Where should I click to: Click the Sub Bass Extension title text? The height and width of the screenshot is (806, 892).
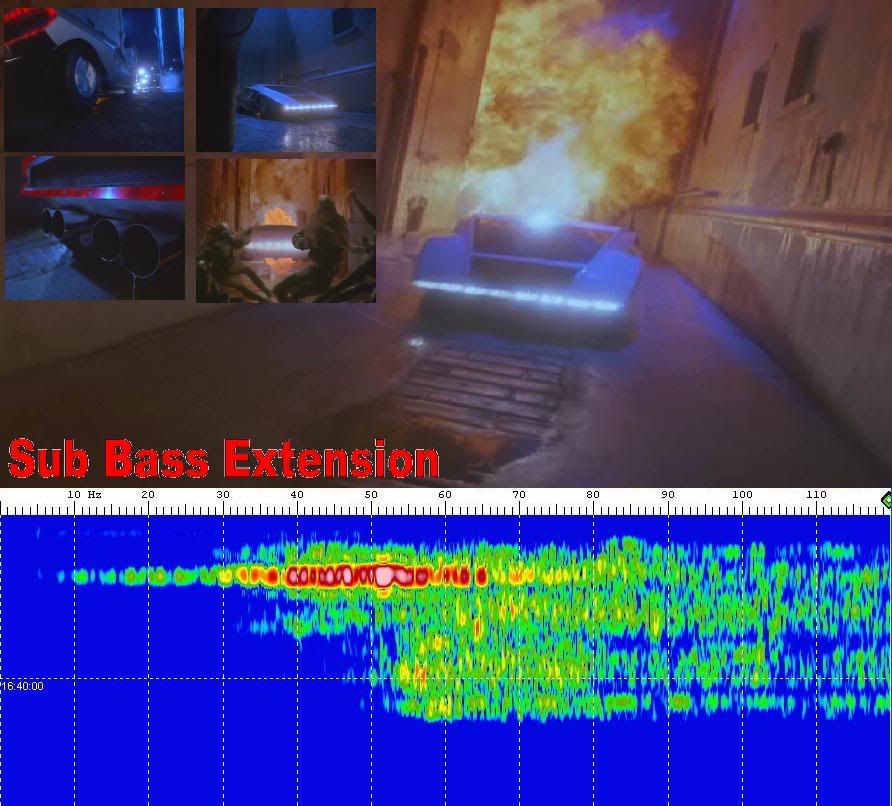tap(223, 459)
